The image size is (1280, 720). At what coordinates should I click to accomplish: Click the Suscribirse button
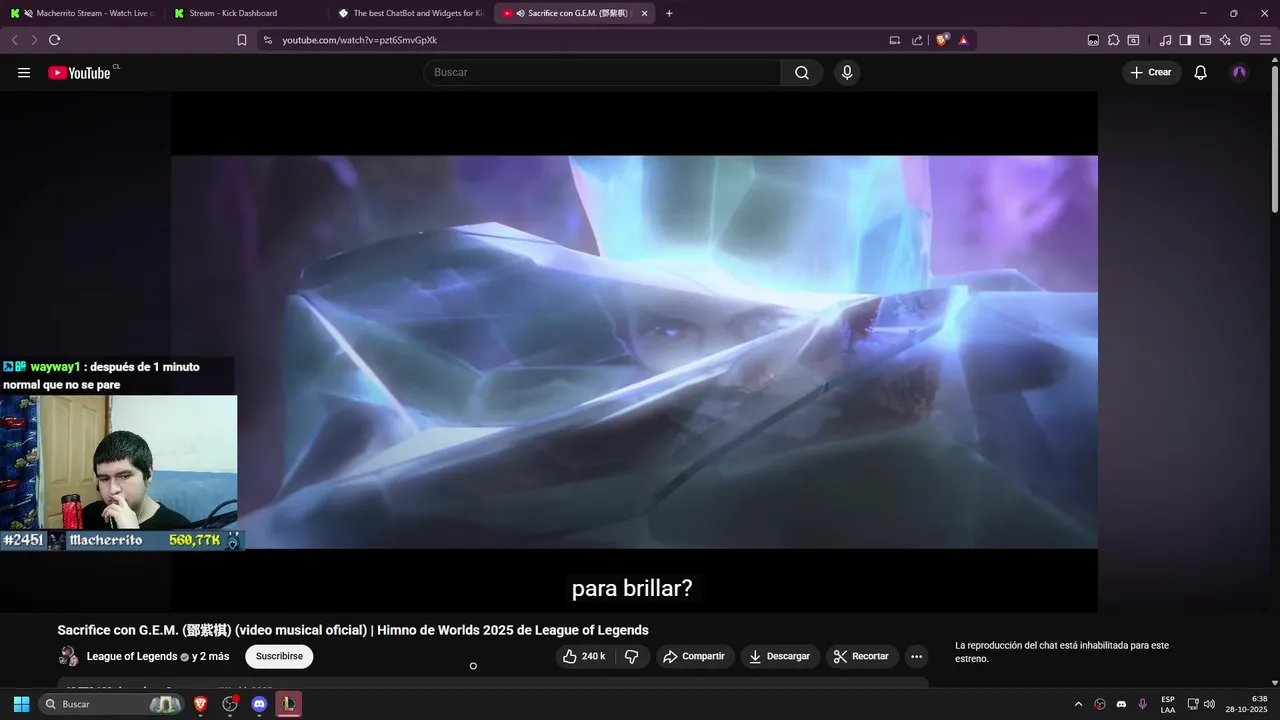click(x=279, y=656)
